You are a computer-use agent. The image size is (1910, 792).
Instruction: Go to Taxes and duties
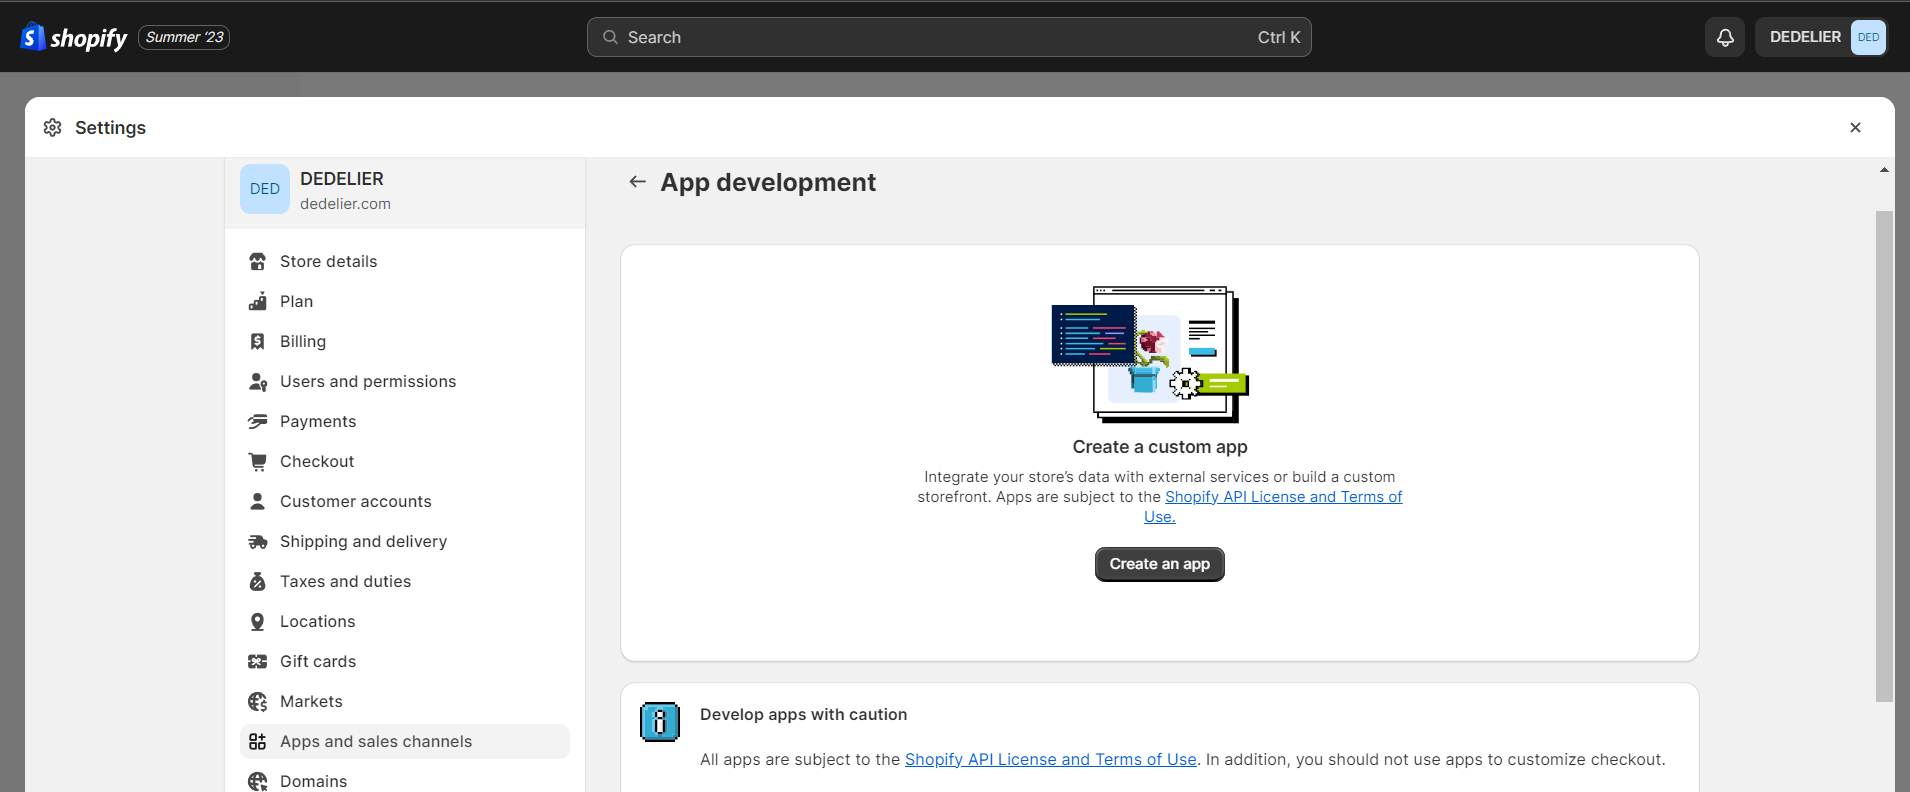(405, 581)
